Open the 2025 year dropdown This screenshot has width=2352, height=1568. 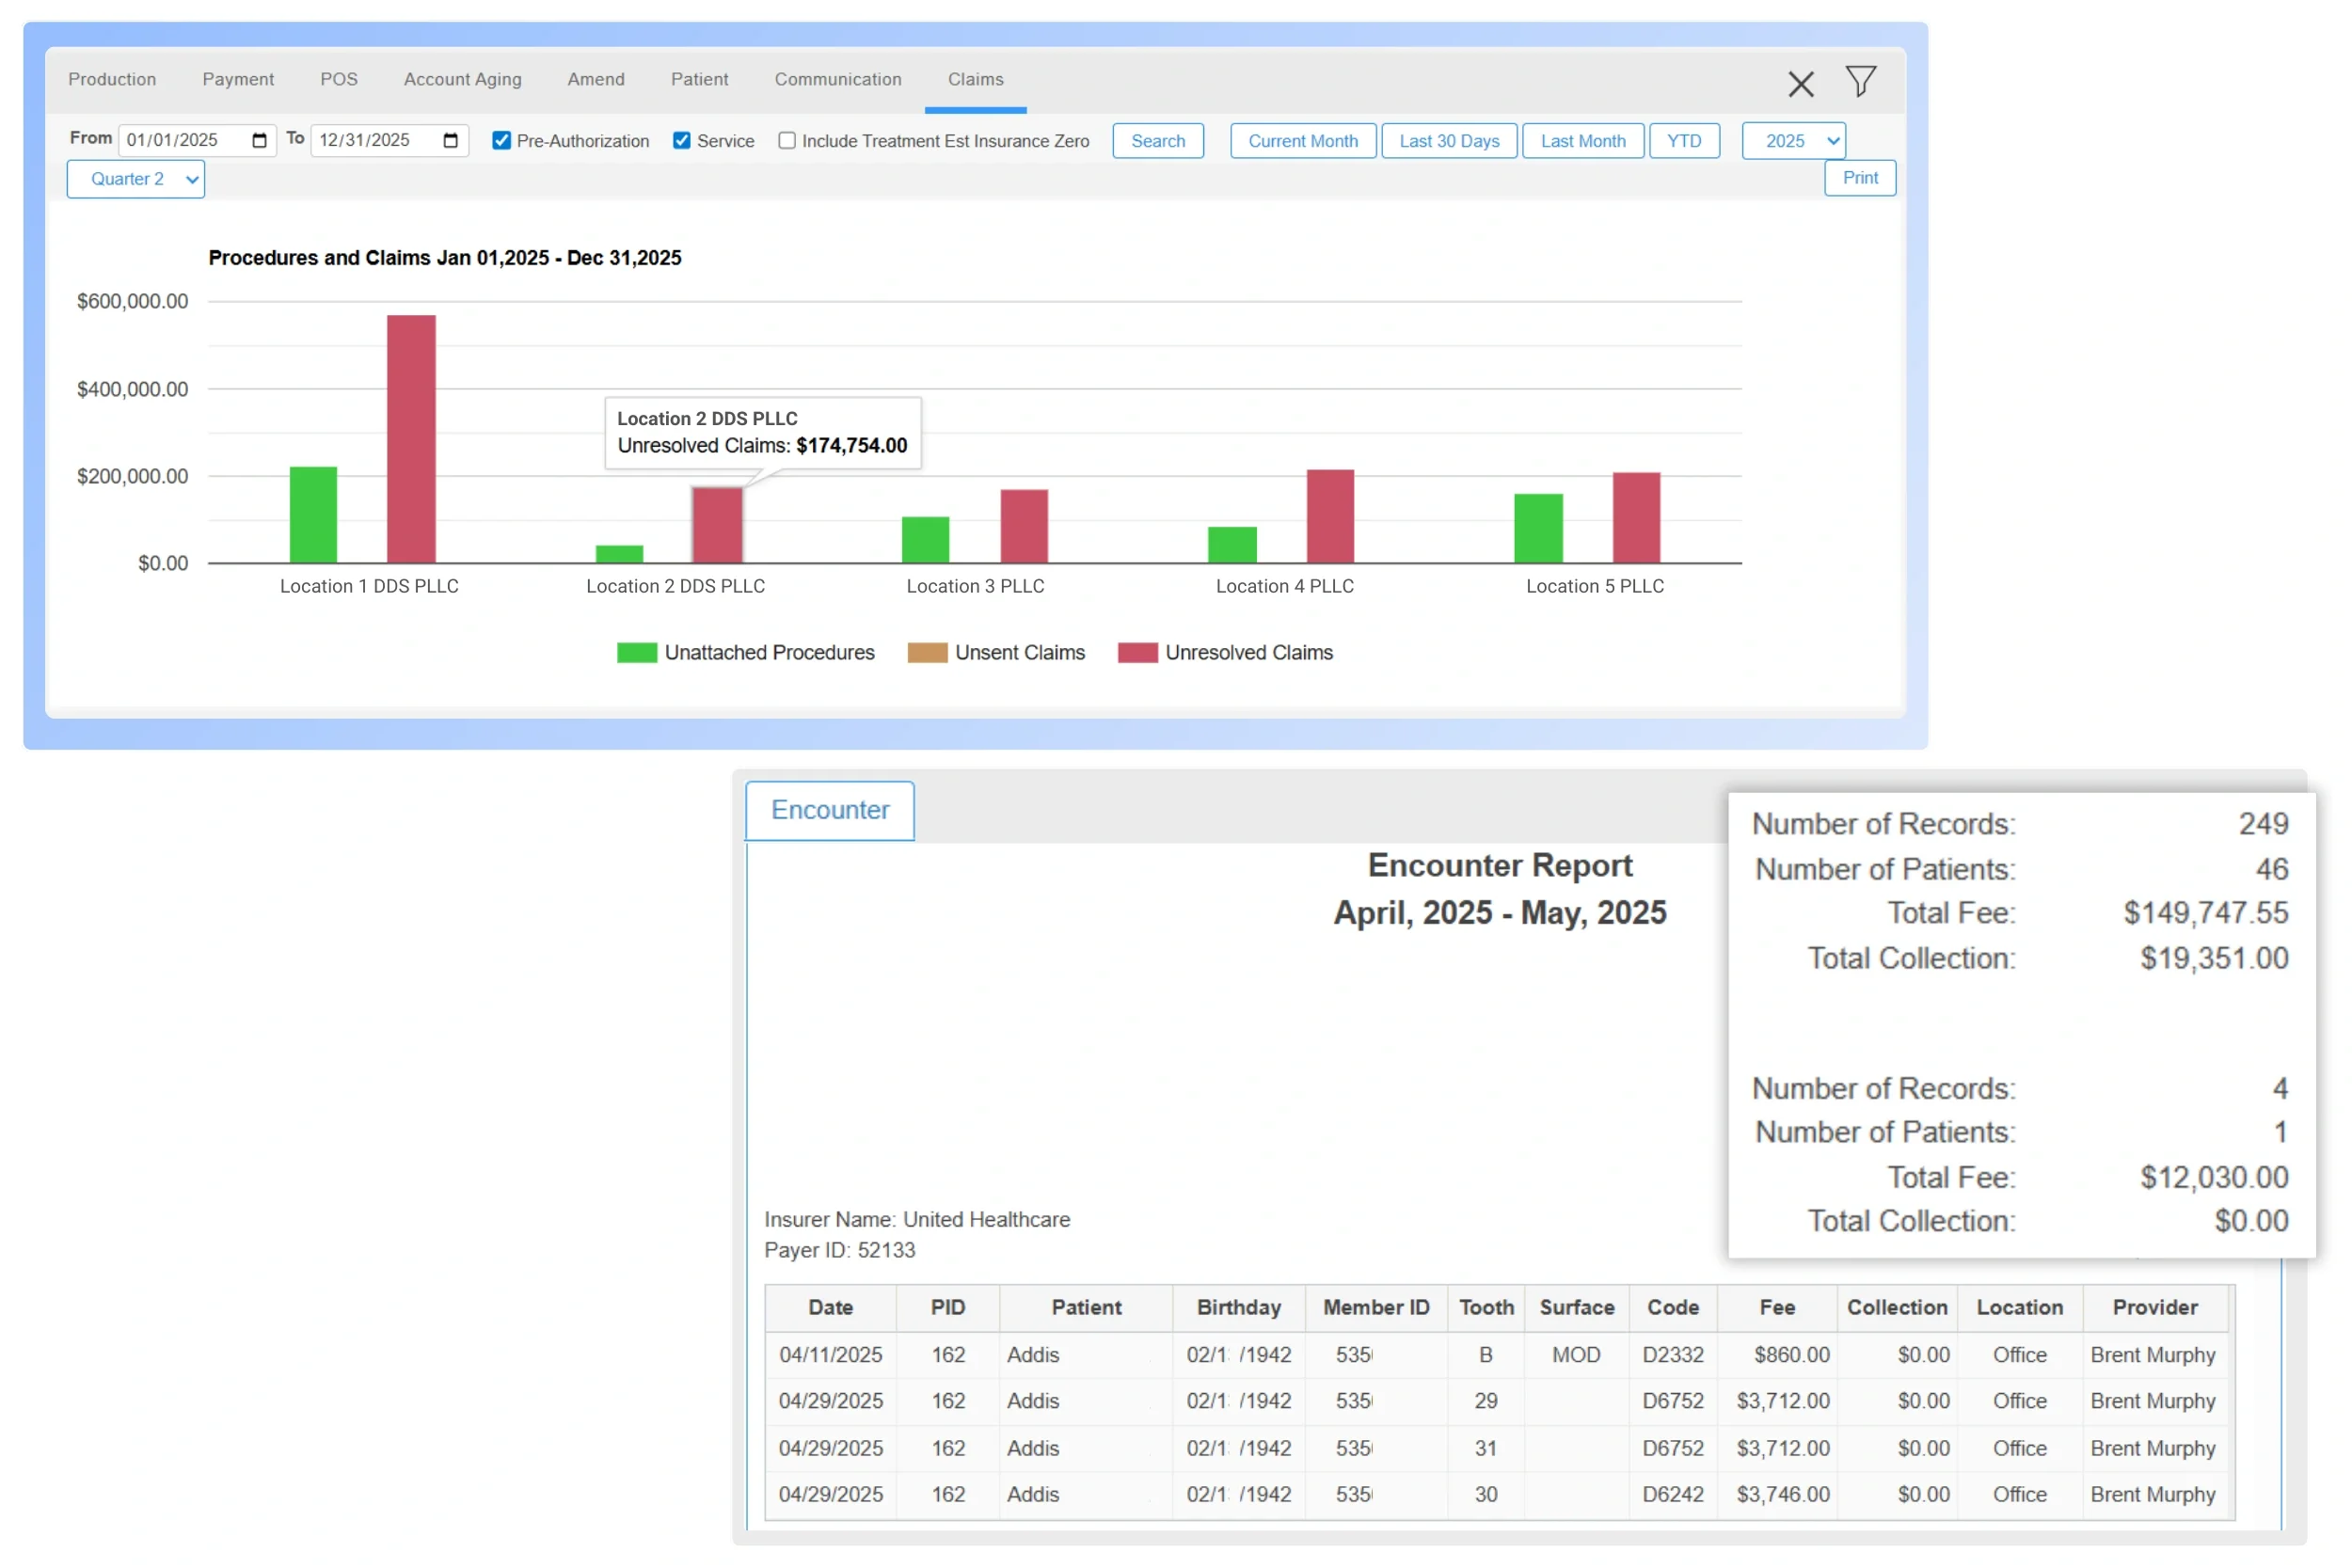pyautogui.click(x=1793, y=141)
